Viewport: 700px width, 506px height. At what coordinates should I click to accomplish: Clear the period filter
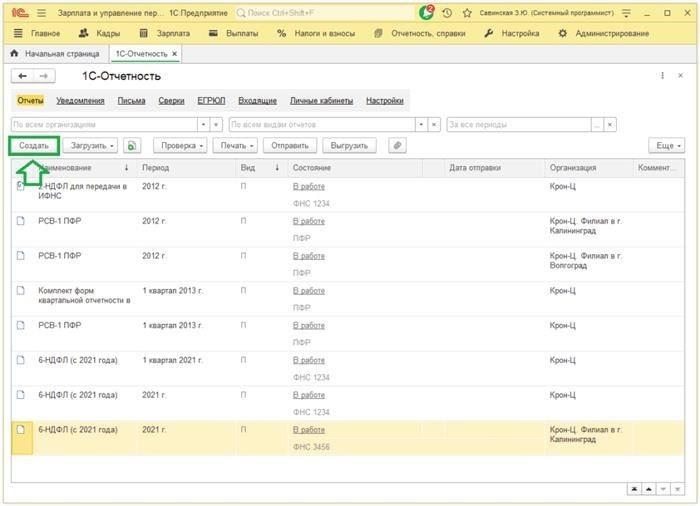[610, 125]
